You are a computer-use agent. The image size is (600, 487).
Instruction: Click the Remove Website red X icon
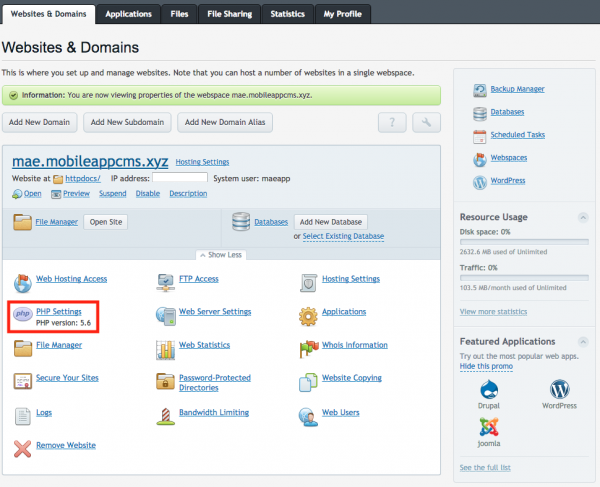(x=22, y=445)
